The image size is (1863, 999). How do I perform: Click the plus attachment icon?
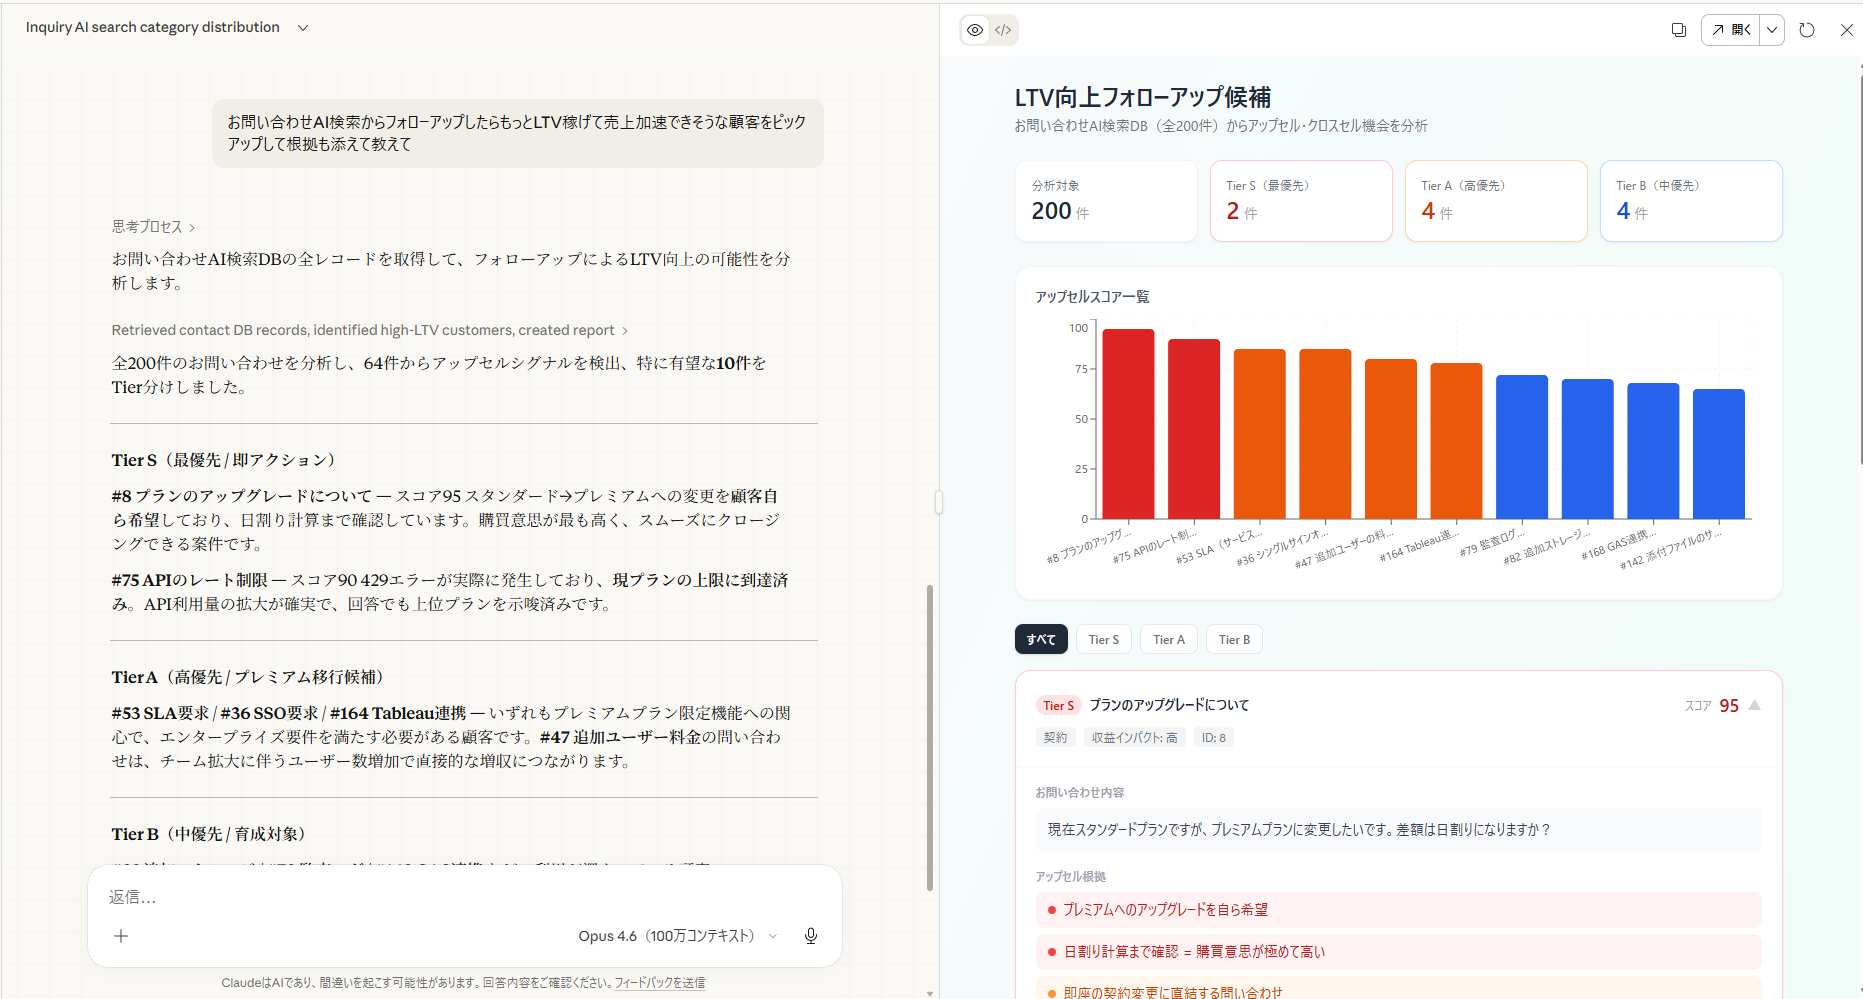(x=121, y=936)
